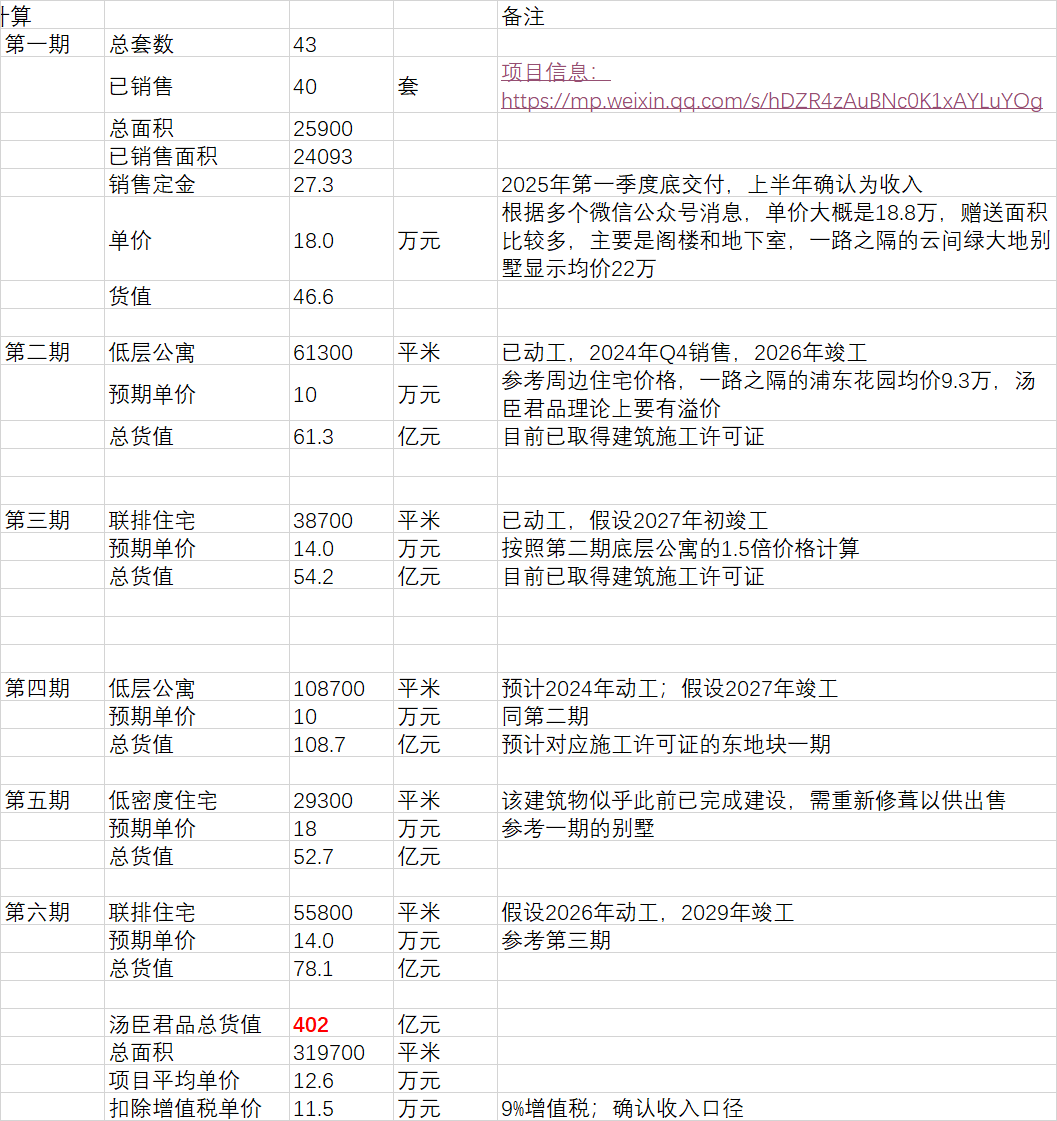Select the 预计对应施工许可证的东地块一期 cell
Image resolution: width=1057 pixels, height=1121 pixels.
(x=777, y=744)
